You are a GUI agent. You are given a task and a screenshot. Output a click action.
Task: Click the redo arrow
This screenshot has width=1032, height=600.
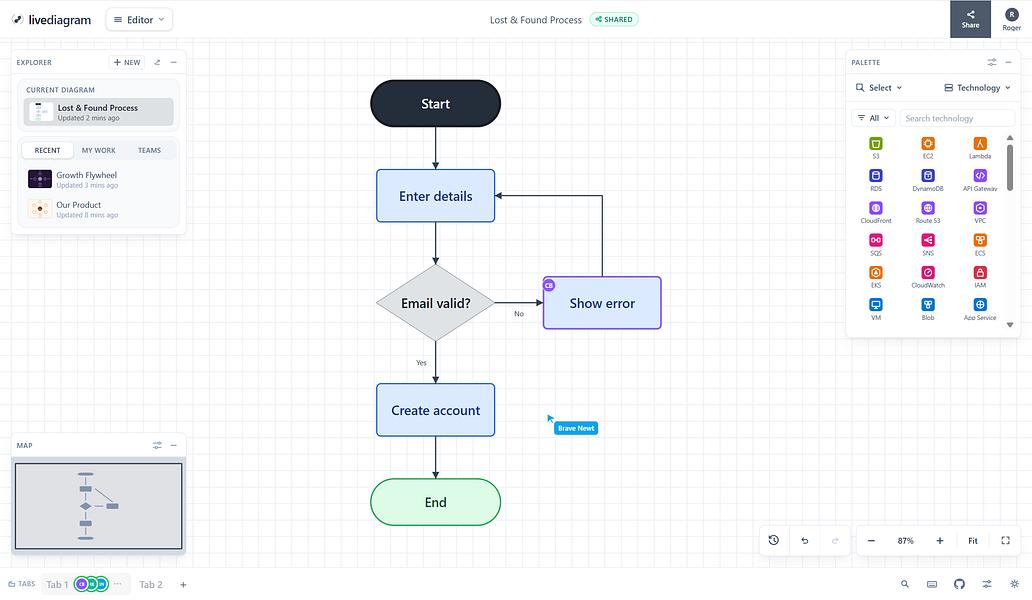(835, 540)
